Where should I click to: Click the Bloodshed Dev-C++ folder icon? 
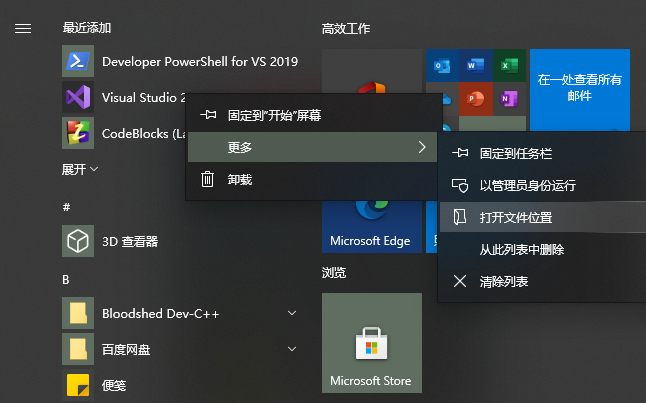pos(78,313)
